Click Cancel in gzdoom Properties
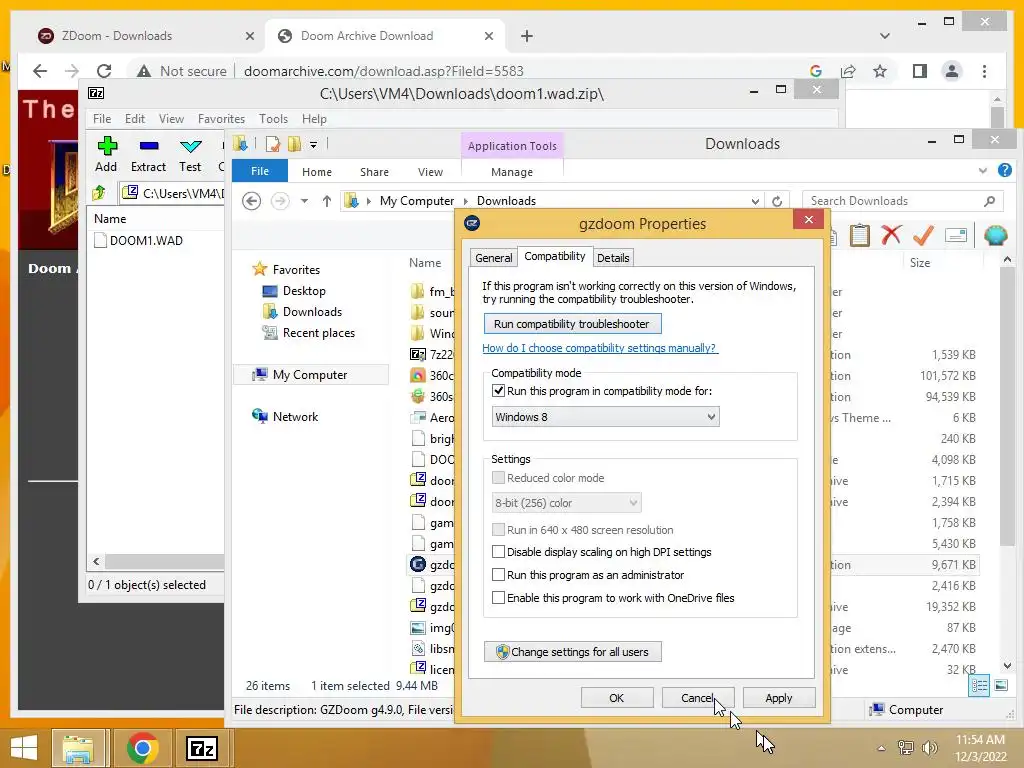Viewport: 1024px width, 768px height. 697,697
